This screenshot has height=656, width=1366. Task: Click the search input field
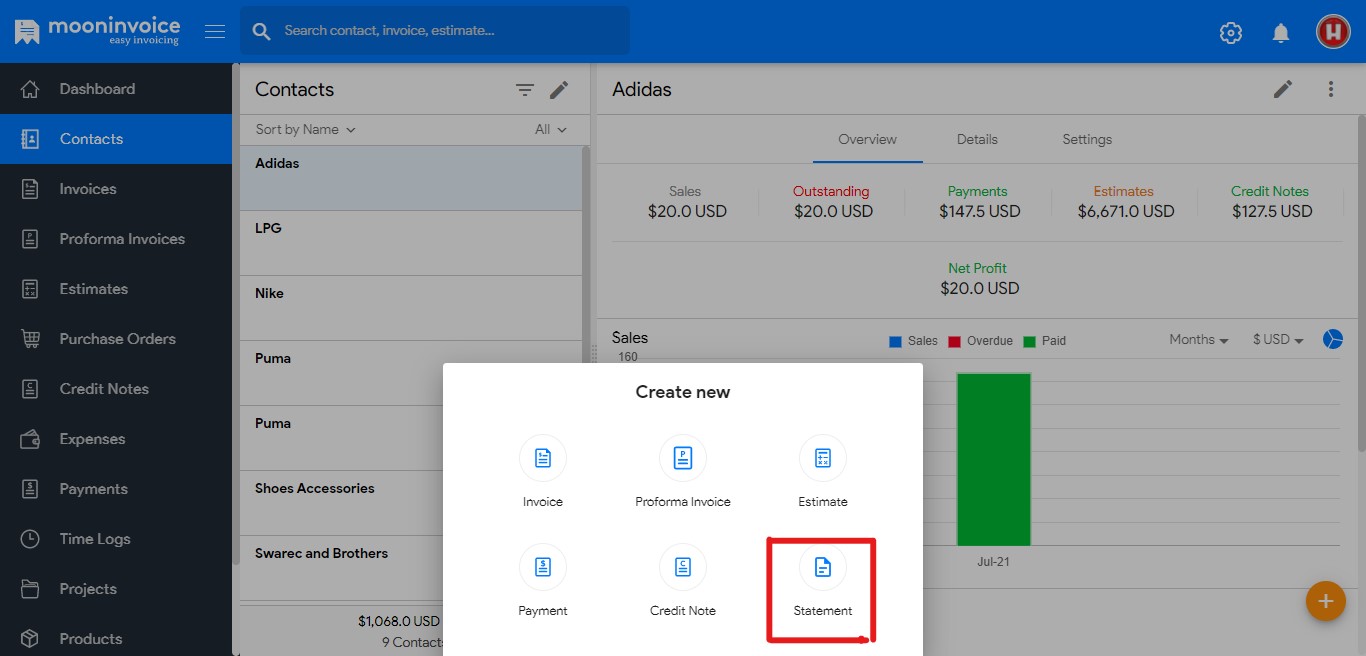click(435, 31)
